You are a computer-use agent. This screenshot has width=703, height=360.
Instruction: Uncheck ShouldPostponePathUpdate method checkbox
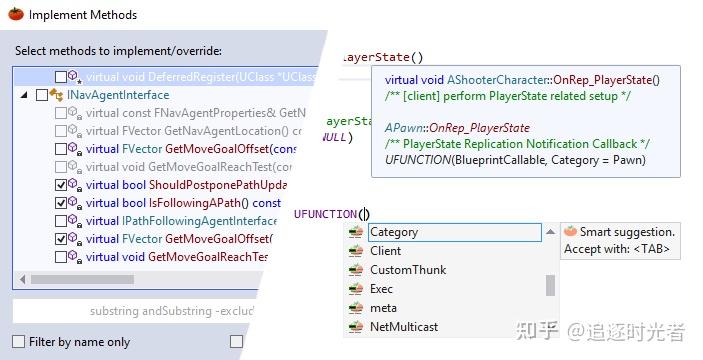[61, 185]
